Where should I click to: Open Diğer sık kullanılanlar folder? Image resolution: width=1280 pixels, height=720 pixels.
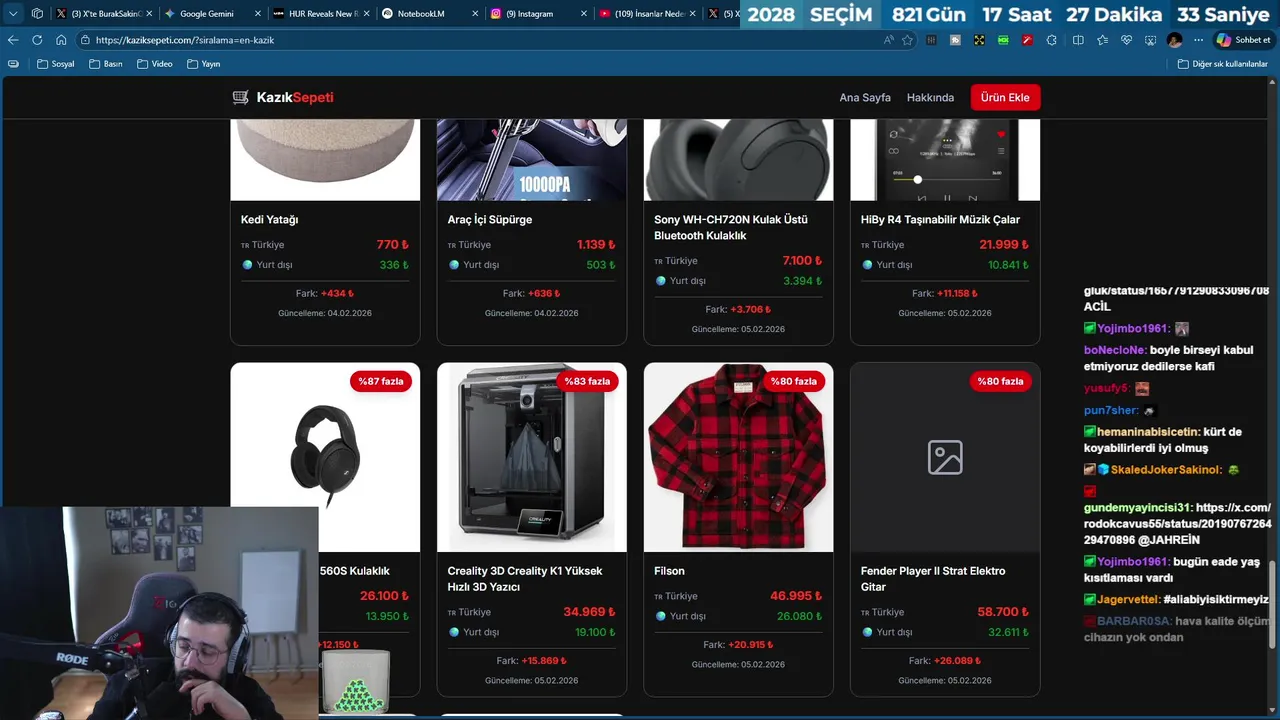click(1222, 64)
